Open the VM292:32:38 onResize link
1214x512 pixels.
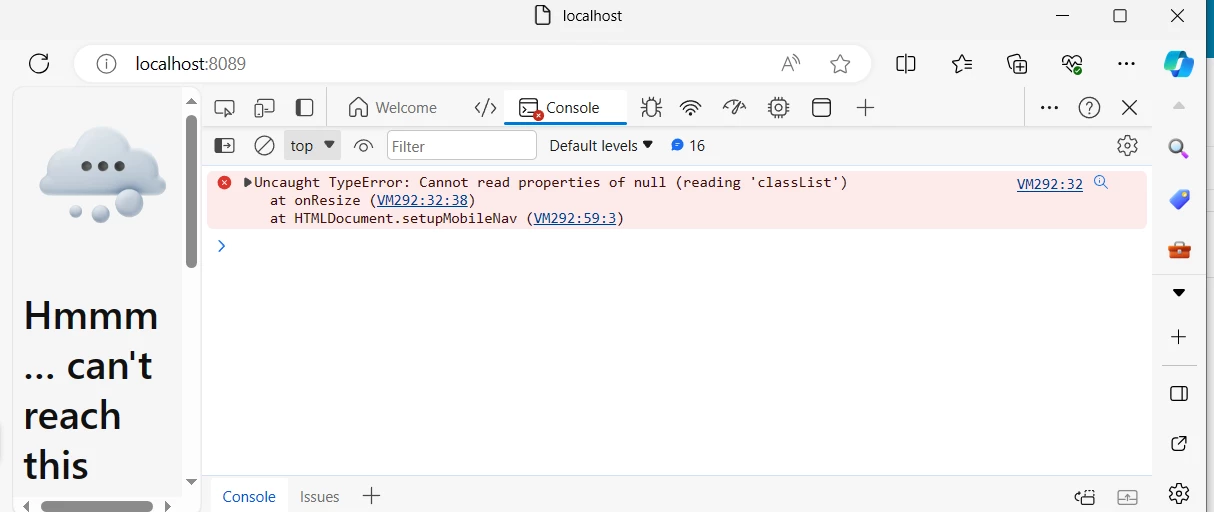click(423, 200)
